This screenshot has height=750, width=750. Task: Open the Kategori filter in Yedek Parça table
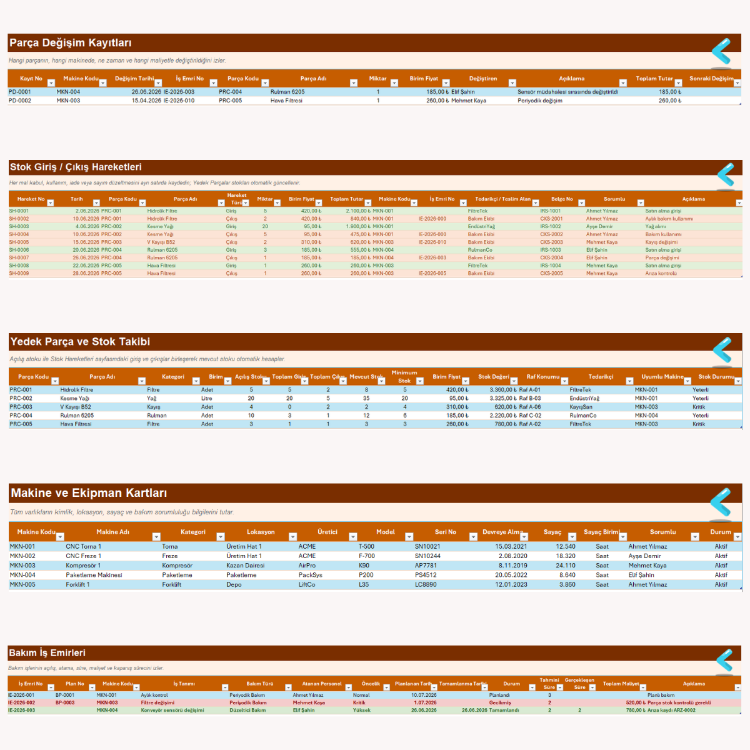[196, 381]
